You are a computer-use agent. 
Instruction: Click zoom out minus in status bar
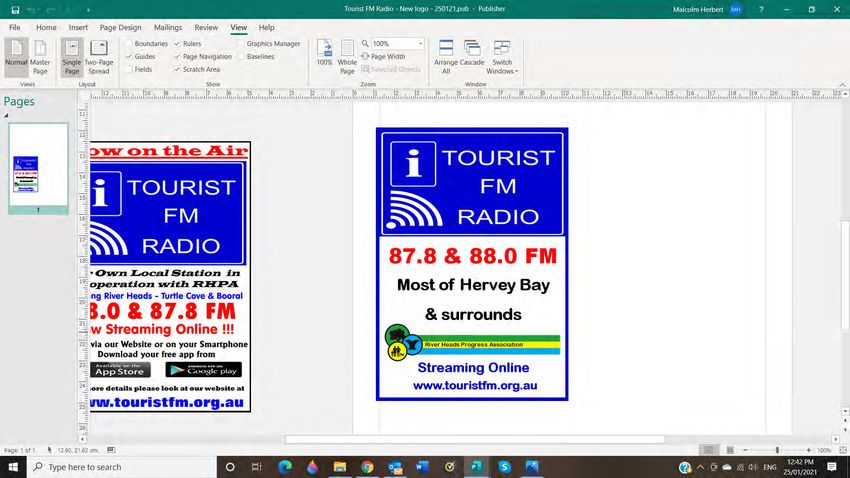[745, 450]
